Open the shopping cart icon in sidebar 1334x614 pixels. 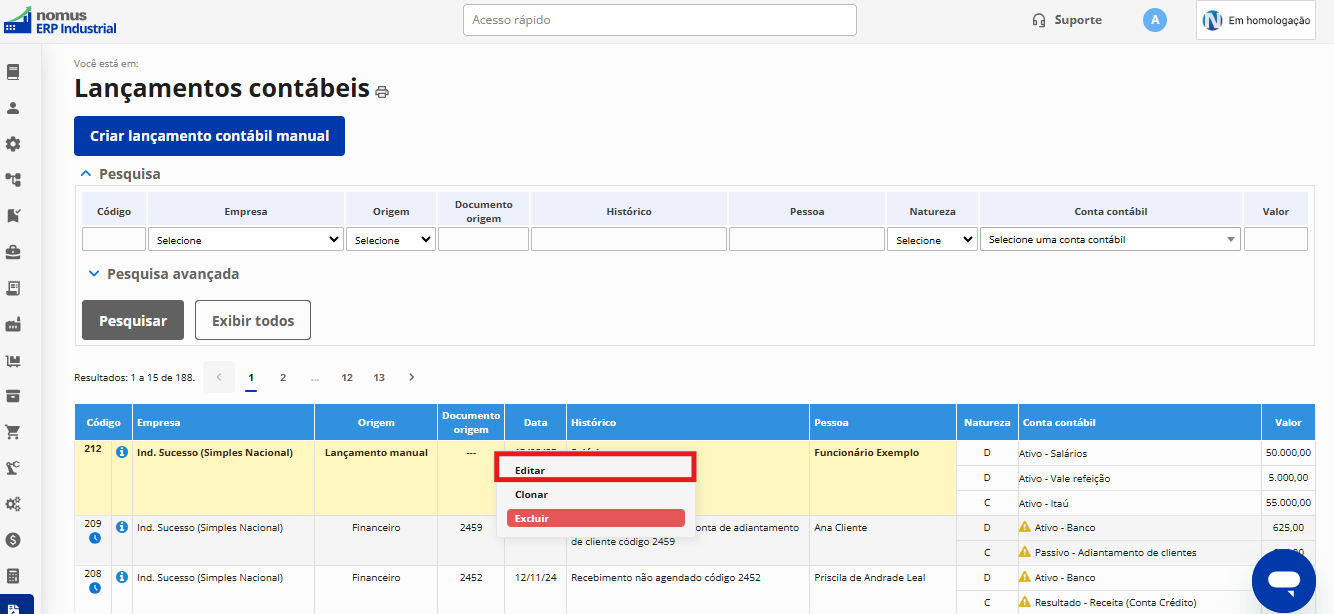coord(13,432)
